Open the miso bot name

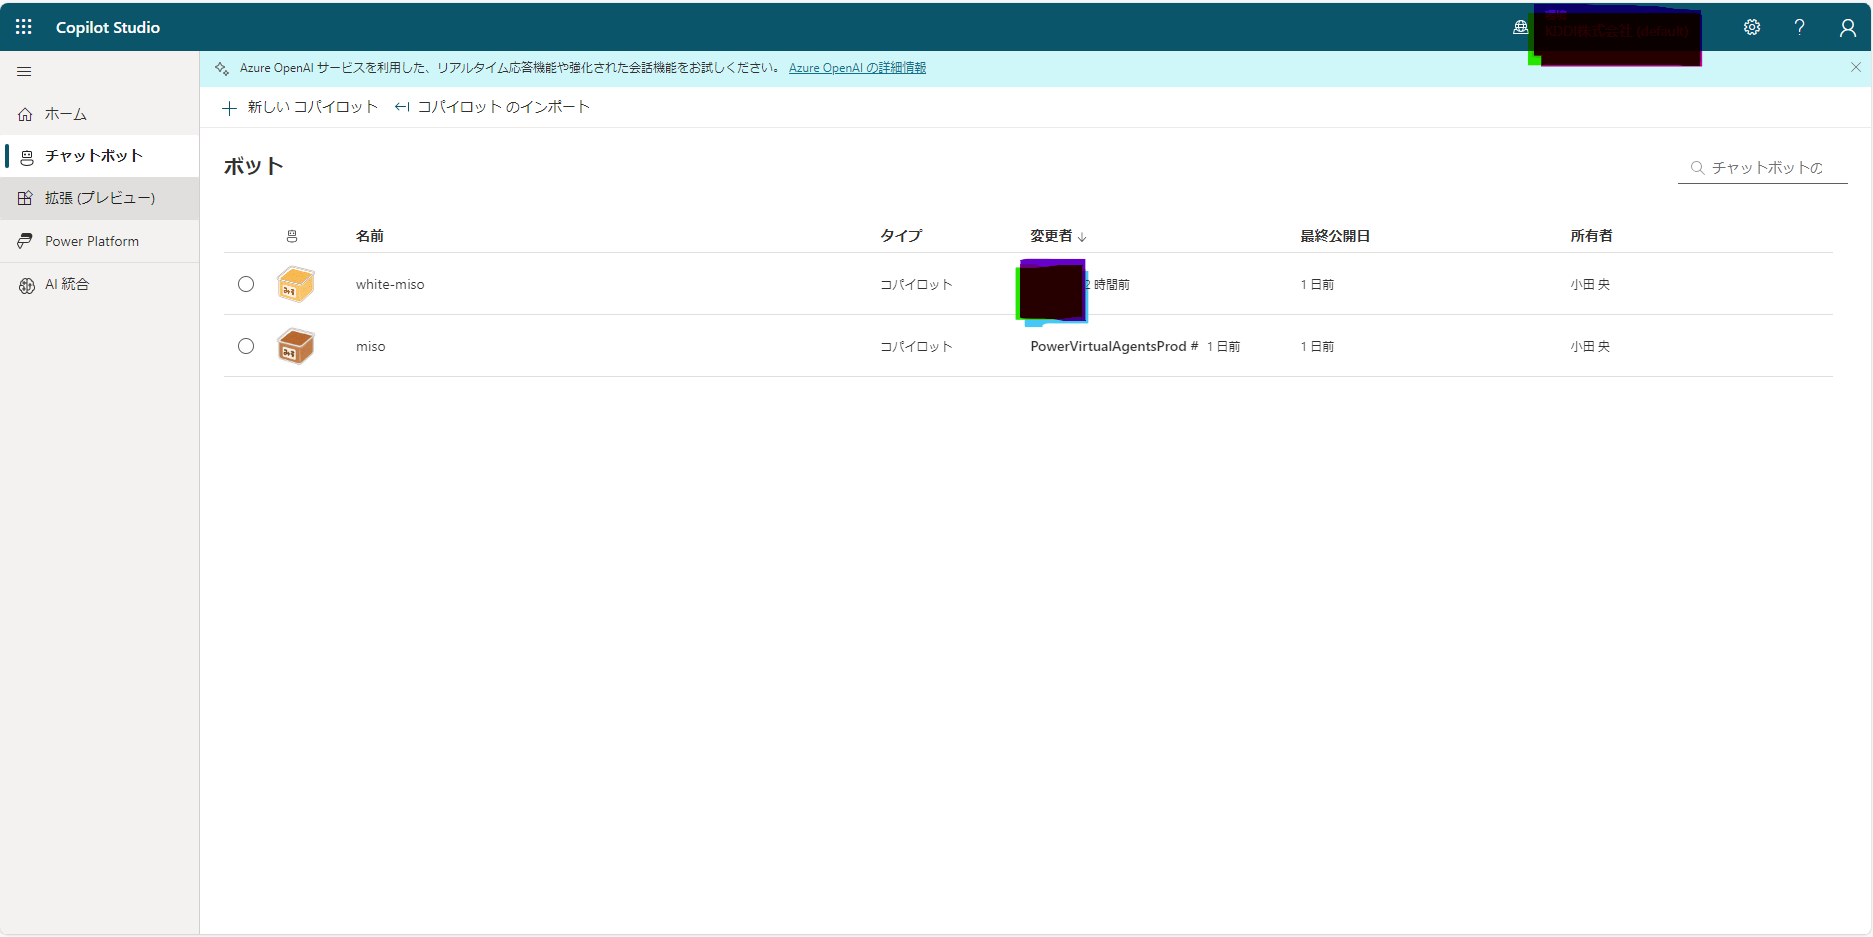tap(370, 346)
